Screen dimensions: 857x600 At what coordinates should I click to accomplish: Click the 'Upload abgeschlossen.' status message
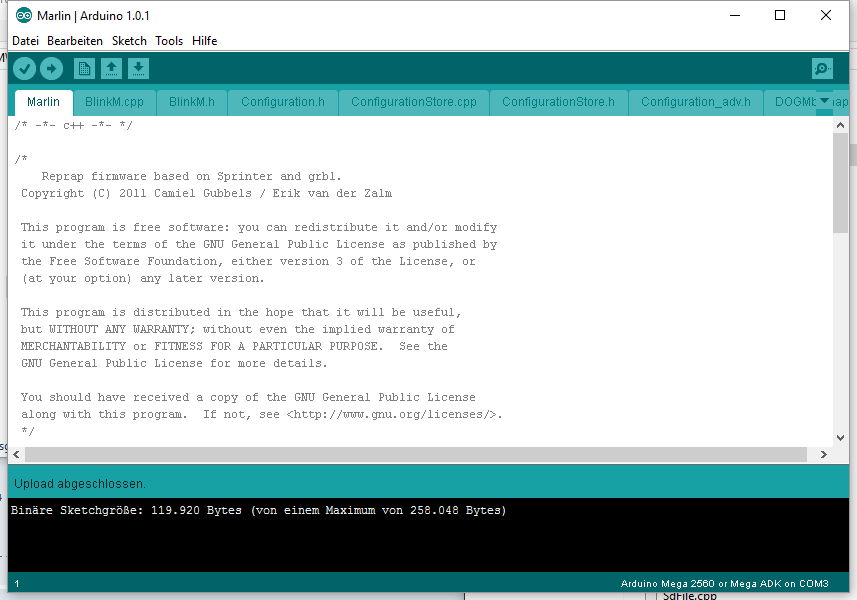[x=80, y=484]
